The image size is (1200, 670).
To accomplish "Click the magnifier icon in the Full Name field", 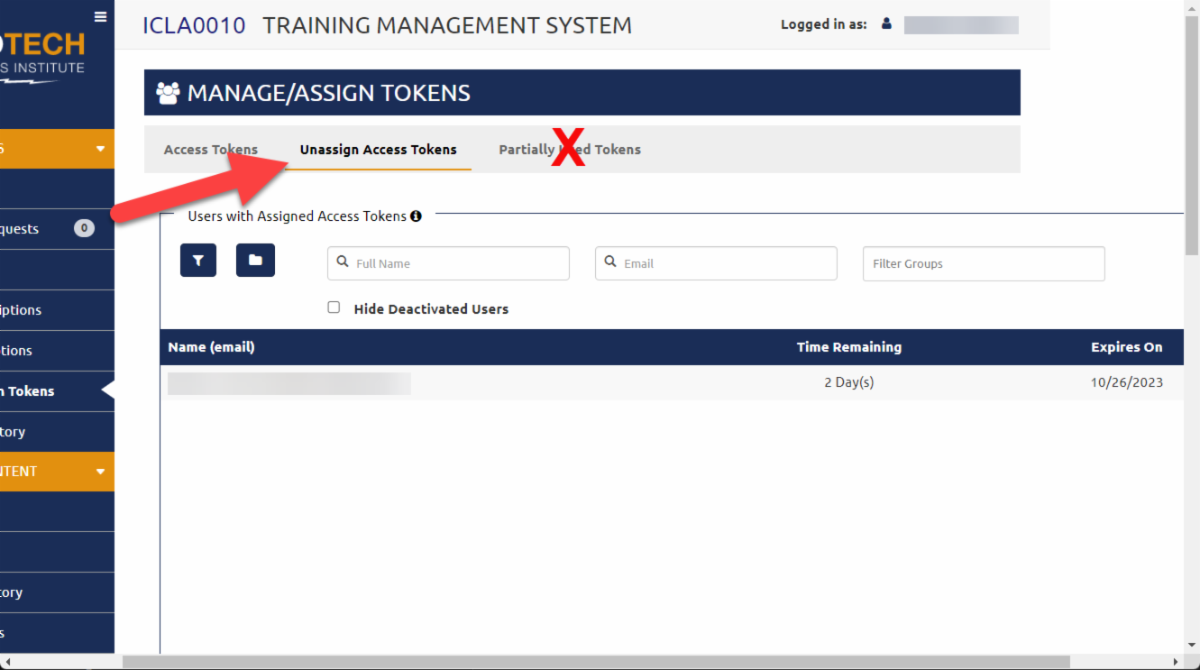I will [343, 262].
